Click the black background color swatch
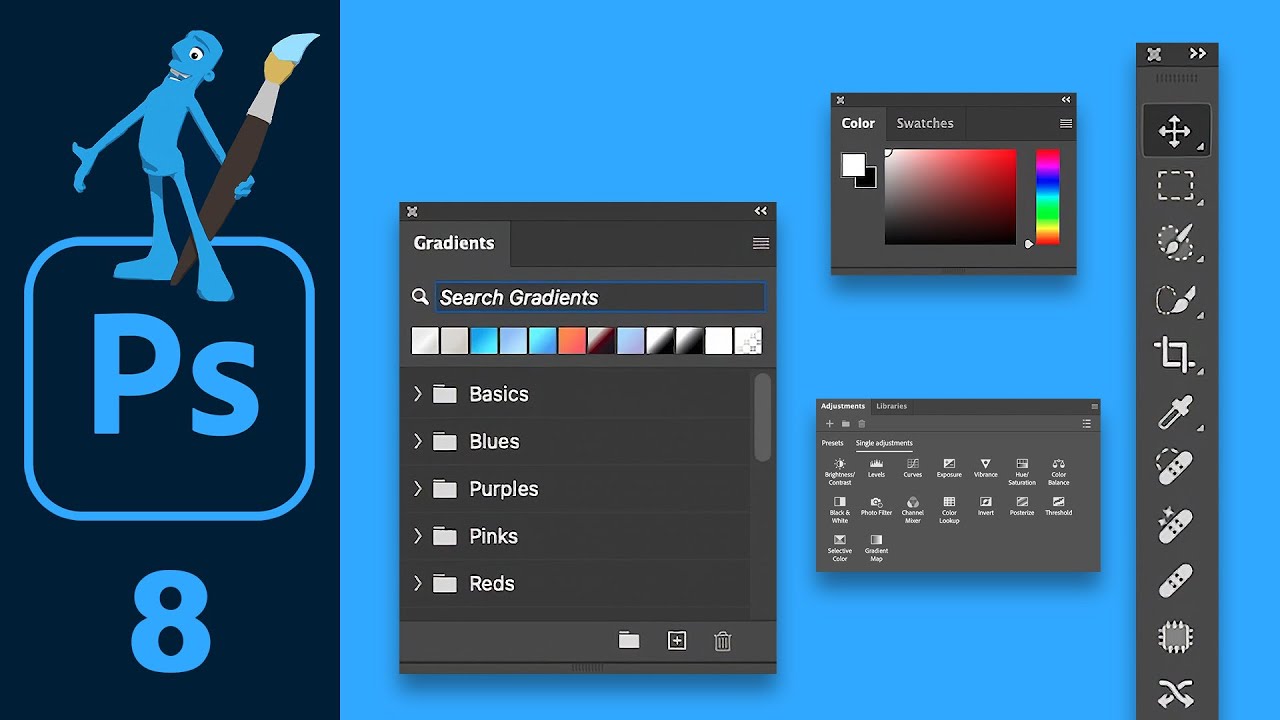 click(x=870, y=181)
